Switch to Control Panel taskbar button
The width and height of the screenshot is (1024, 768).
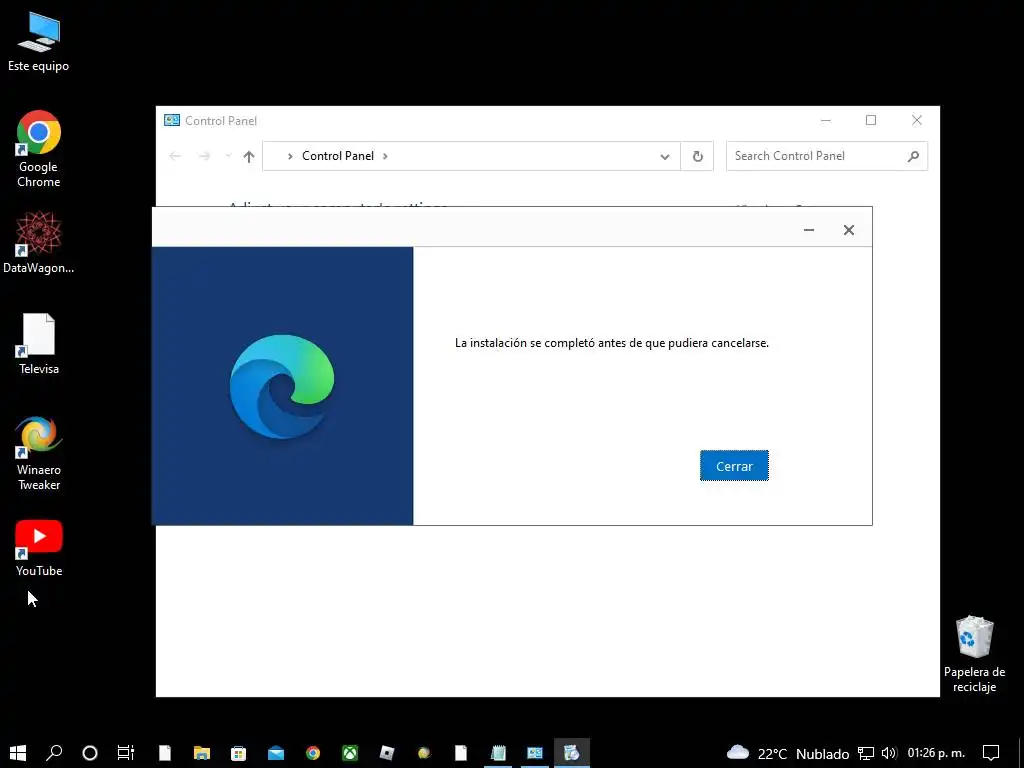(535, 753)
